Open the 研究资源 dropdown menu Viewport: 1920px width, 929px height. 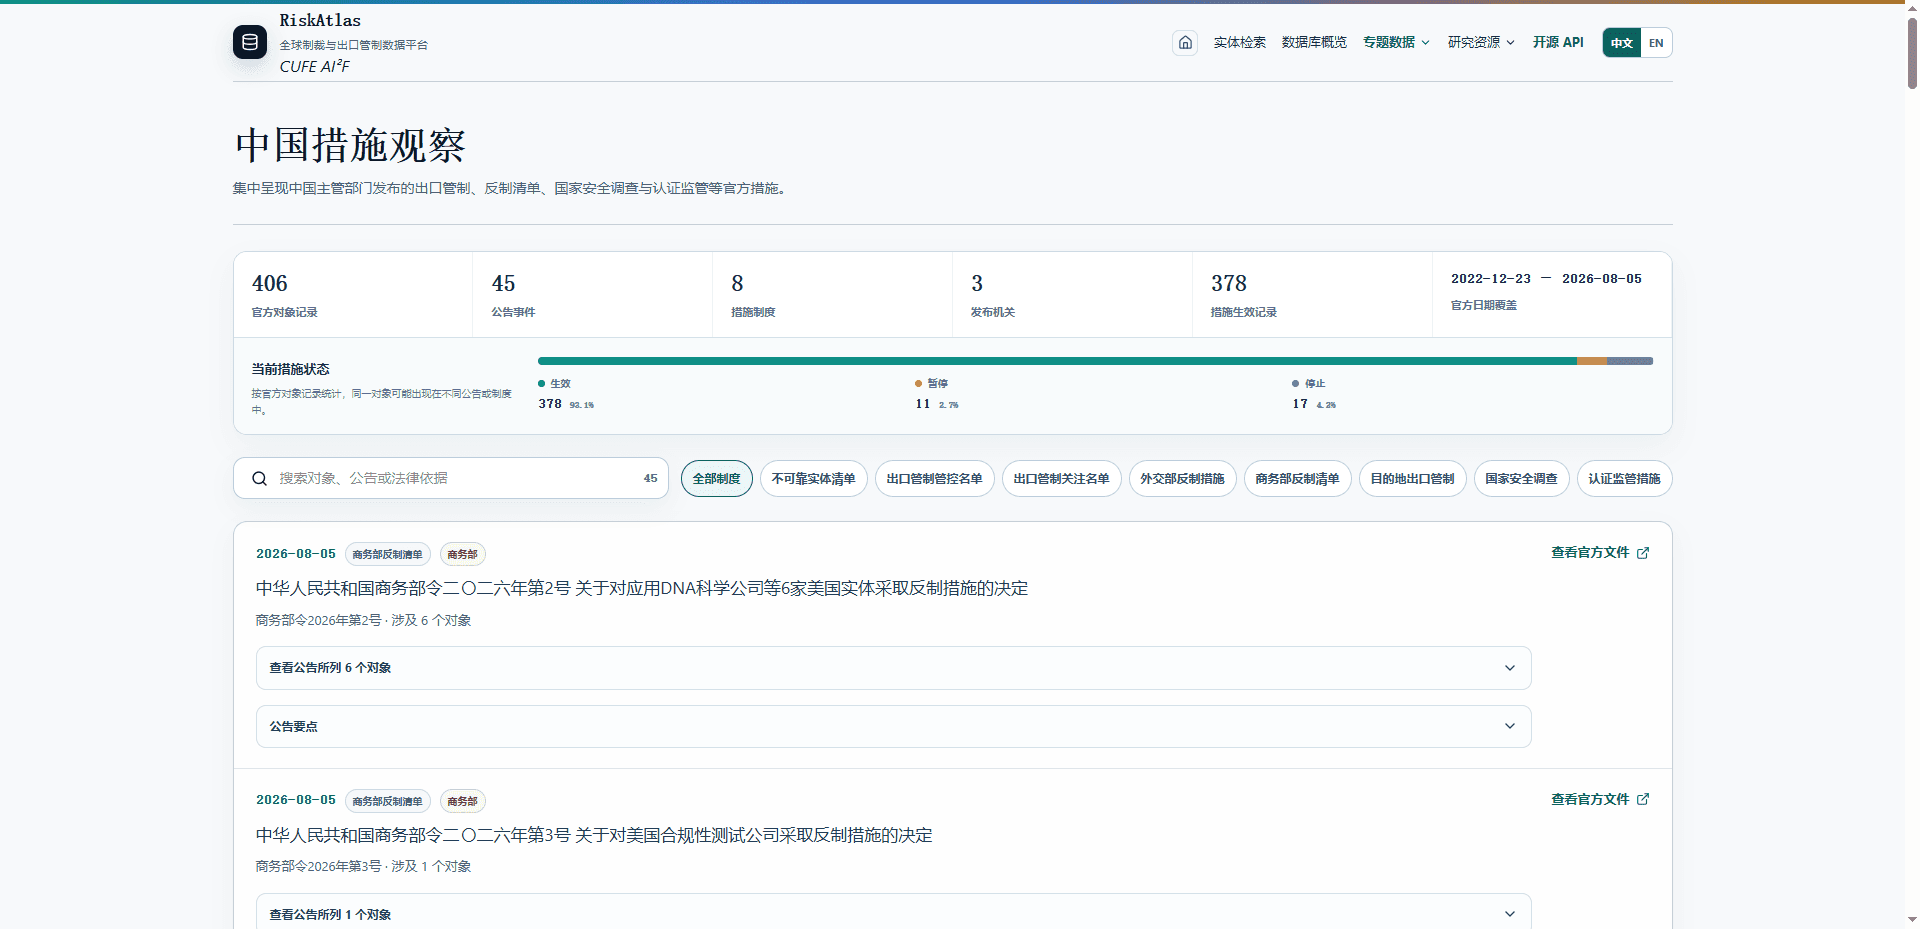click(x=1481, y=42)
